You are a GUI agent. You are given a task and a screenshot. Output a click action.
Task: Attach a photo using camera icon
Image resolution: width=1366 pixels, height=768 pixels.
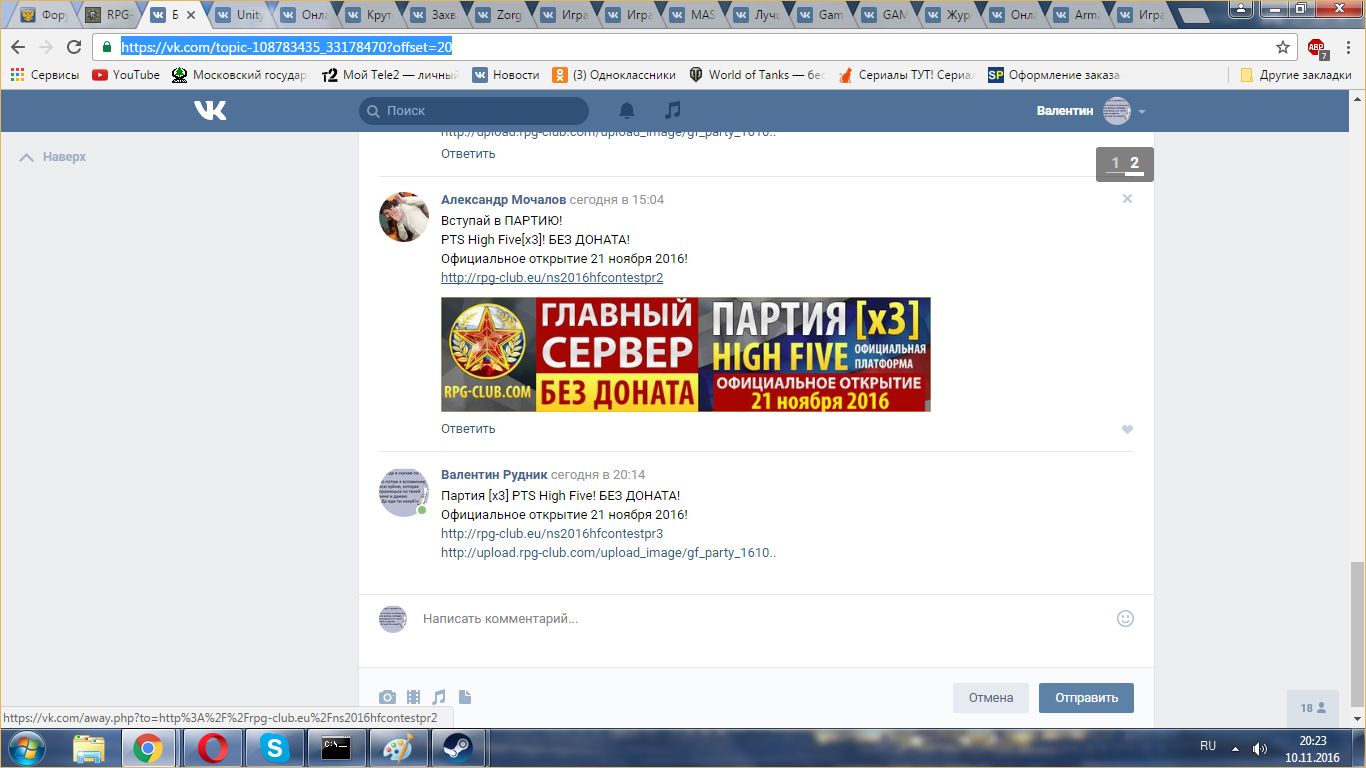(387, 698)
